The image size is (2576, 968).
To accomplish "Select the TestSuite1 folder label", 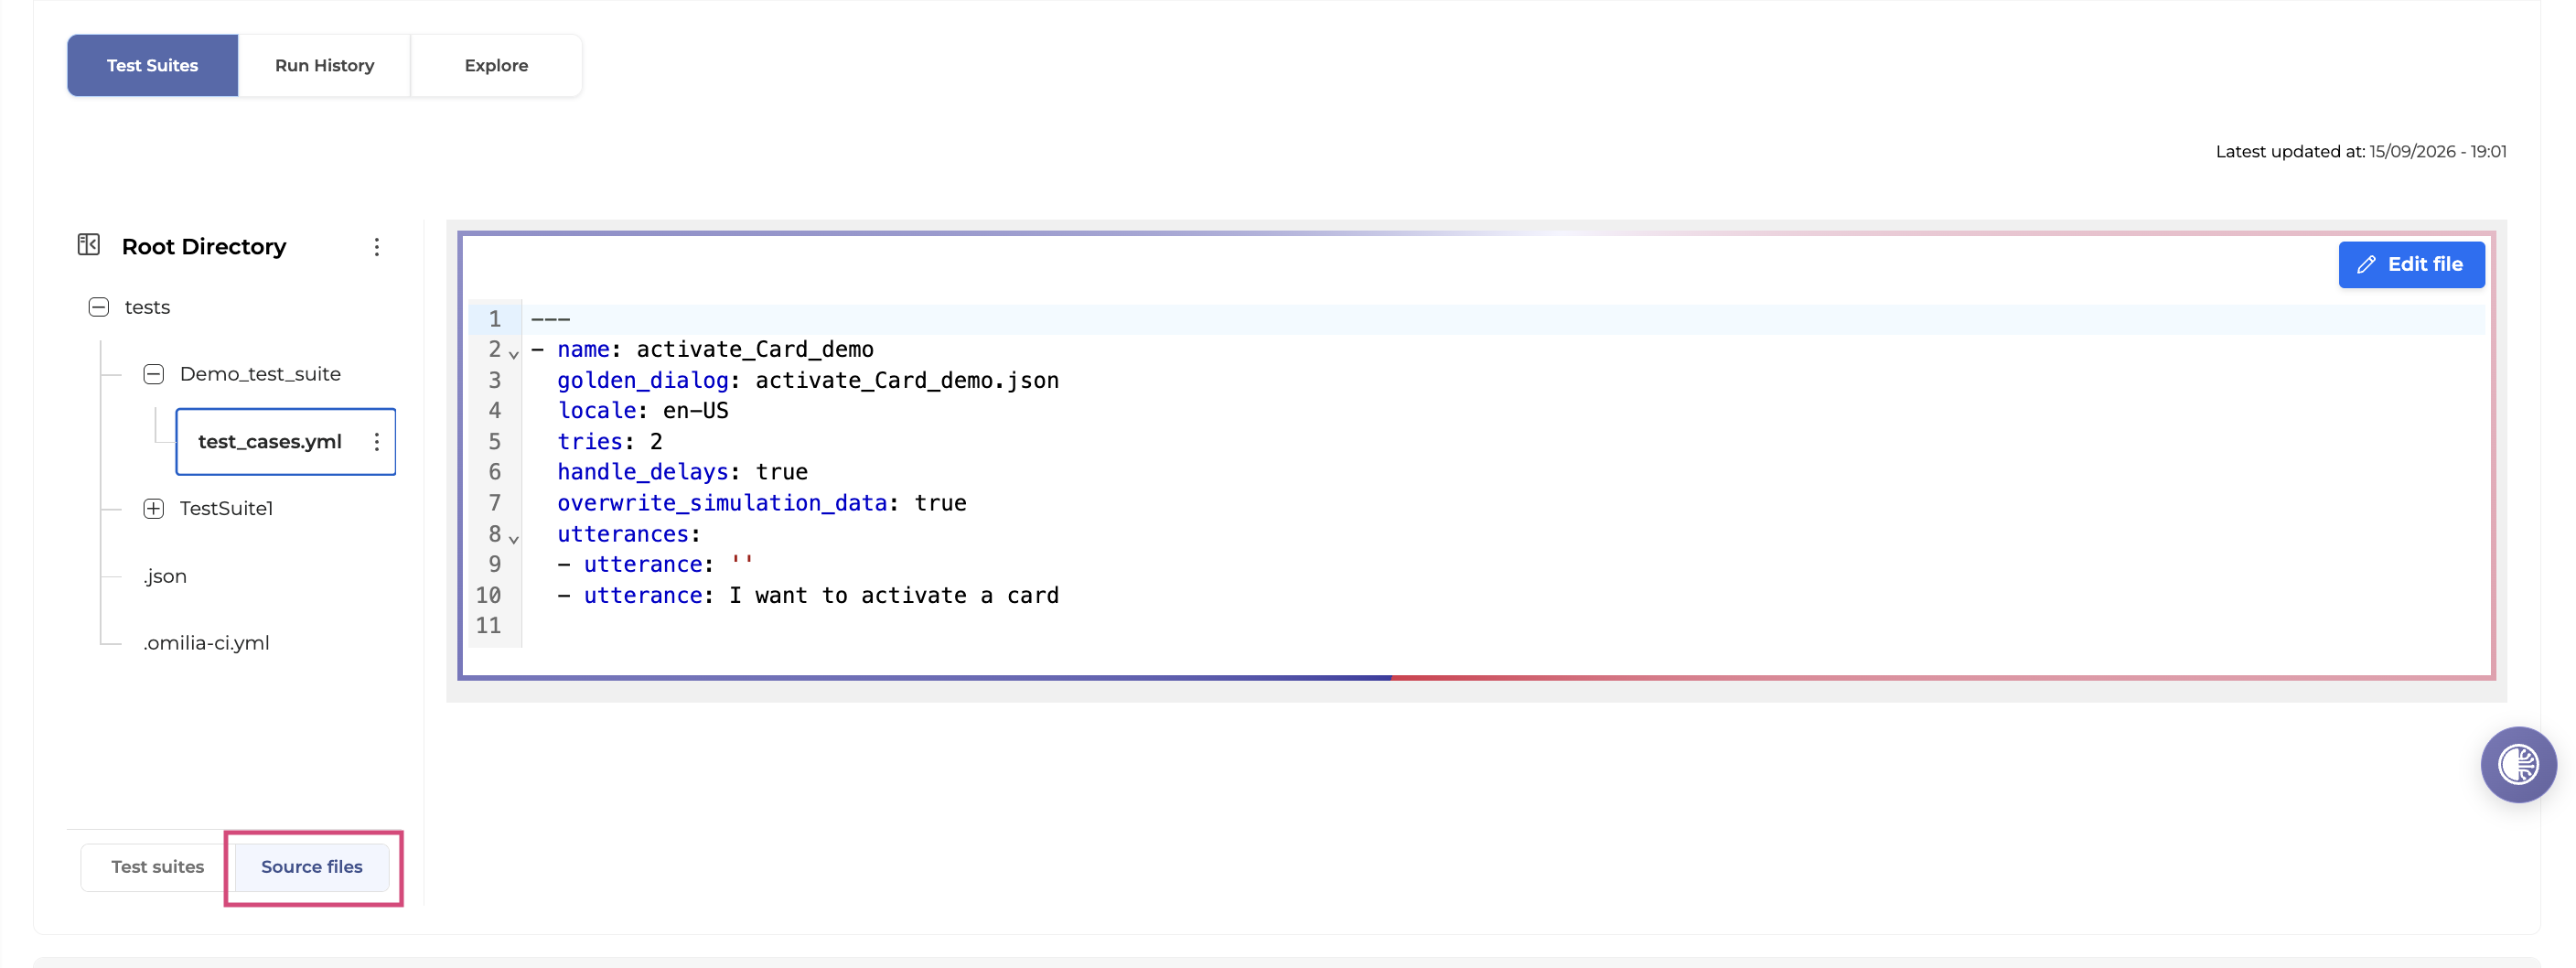I will [226, 508].
